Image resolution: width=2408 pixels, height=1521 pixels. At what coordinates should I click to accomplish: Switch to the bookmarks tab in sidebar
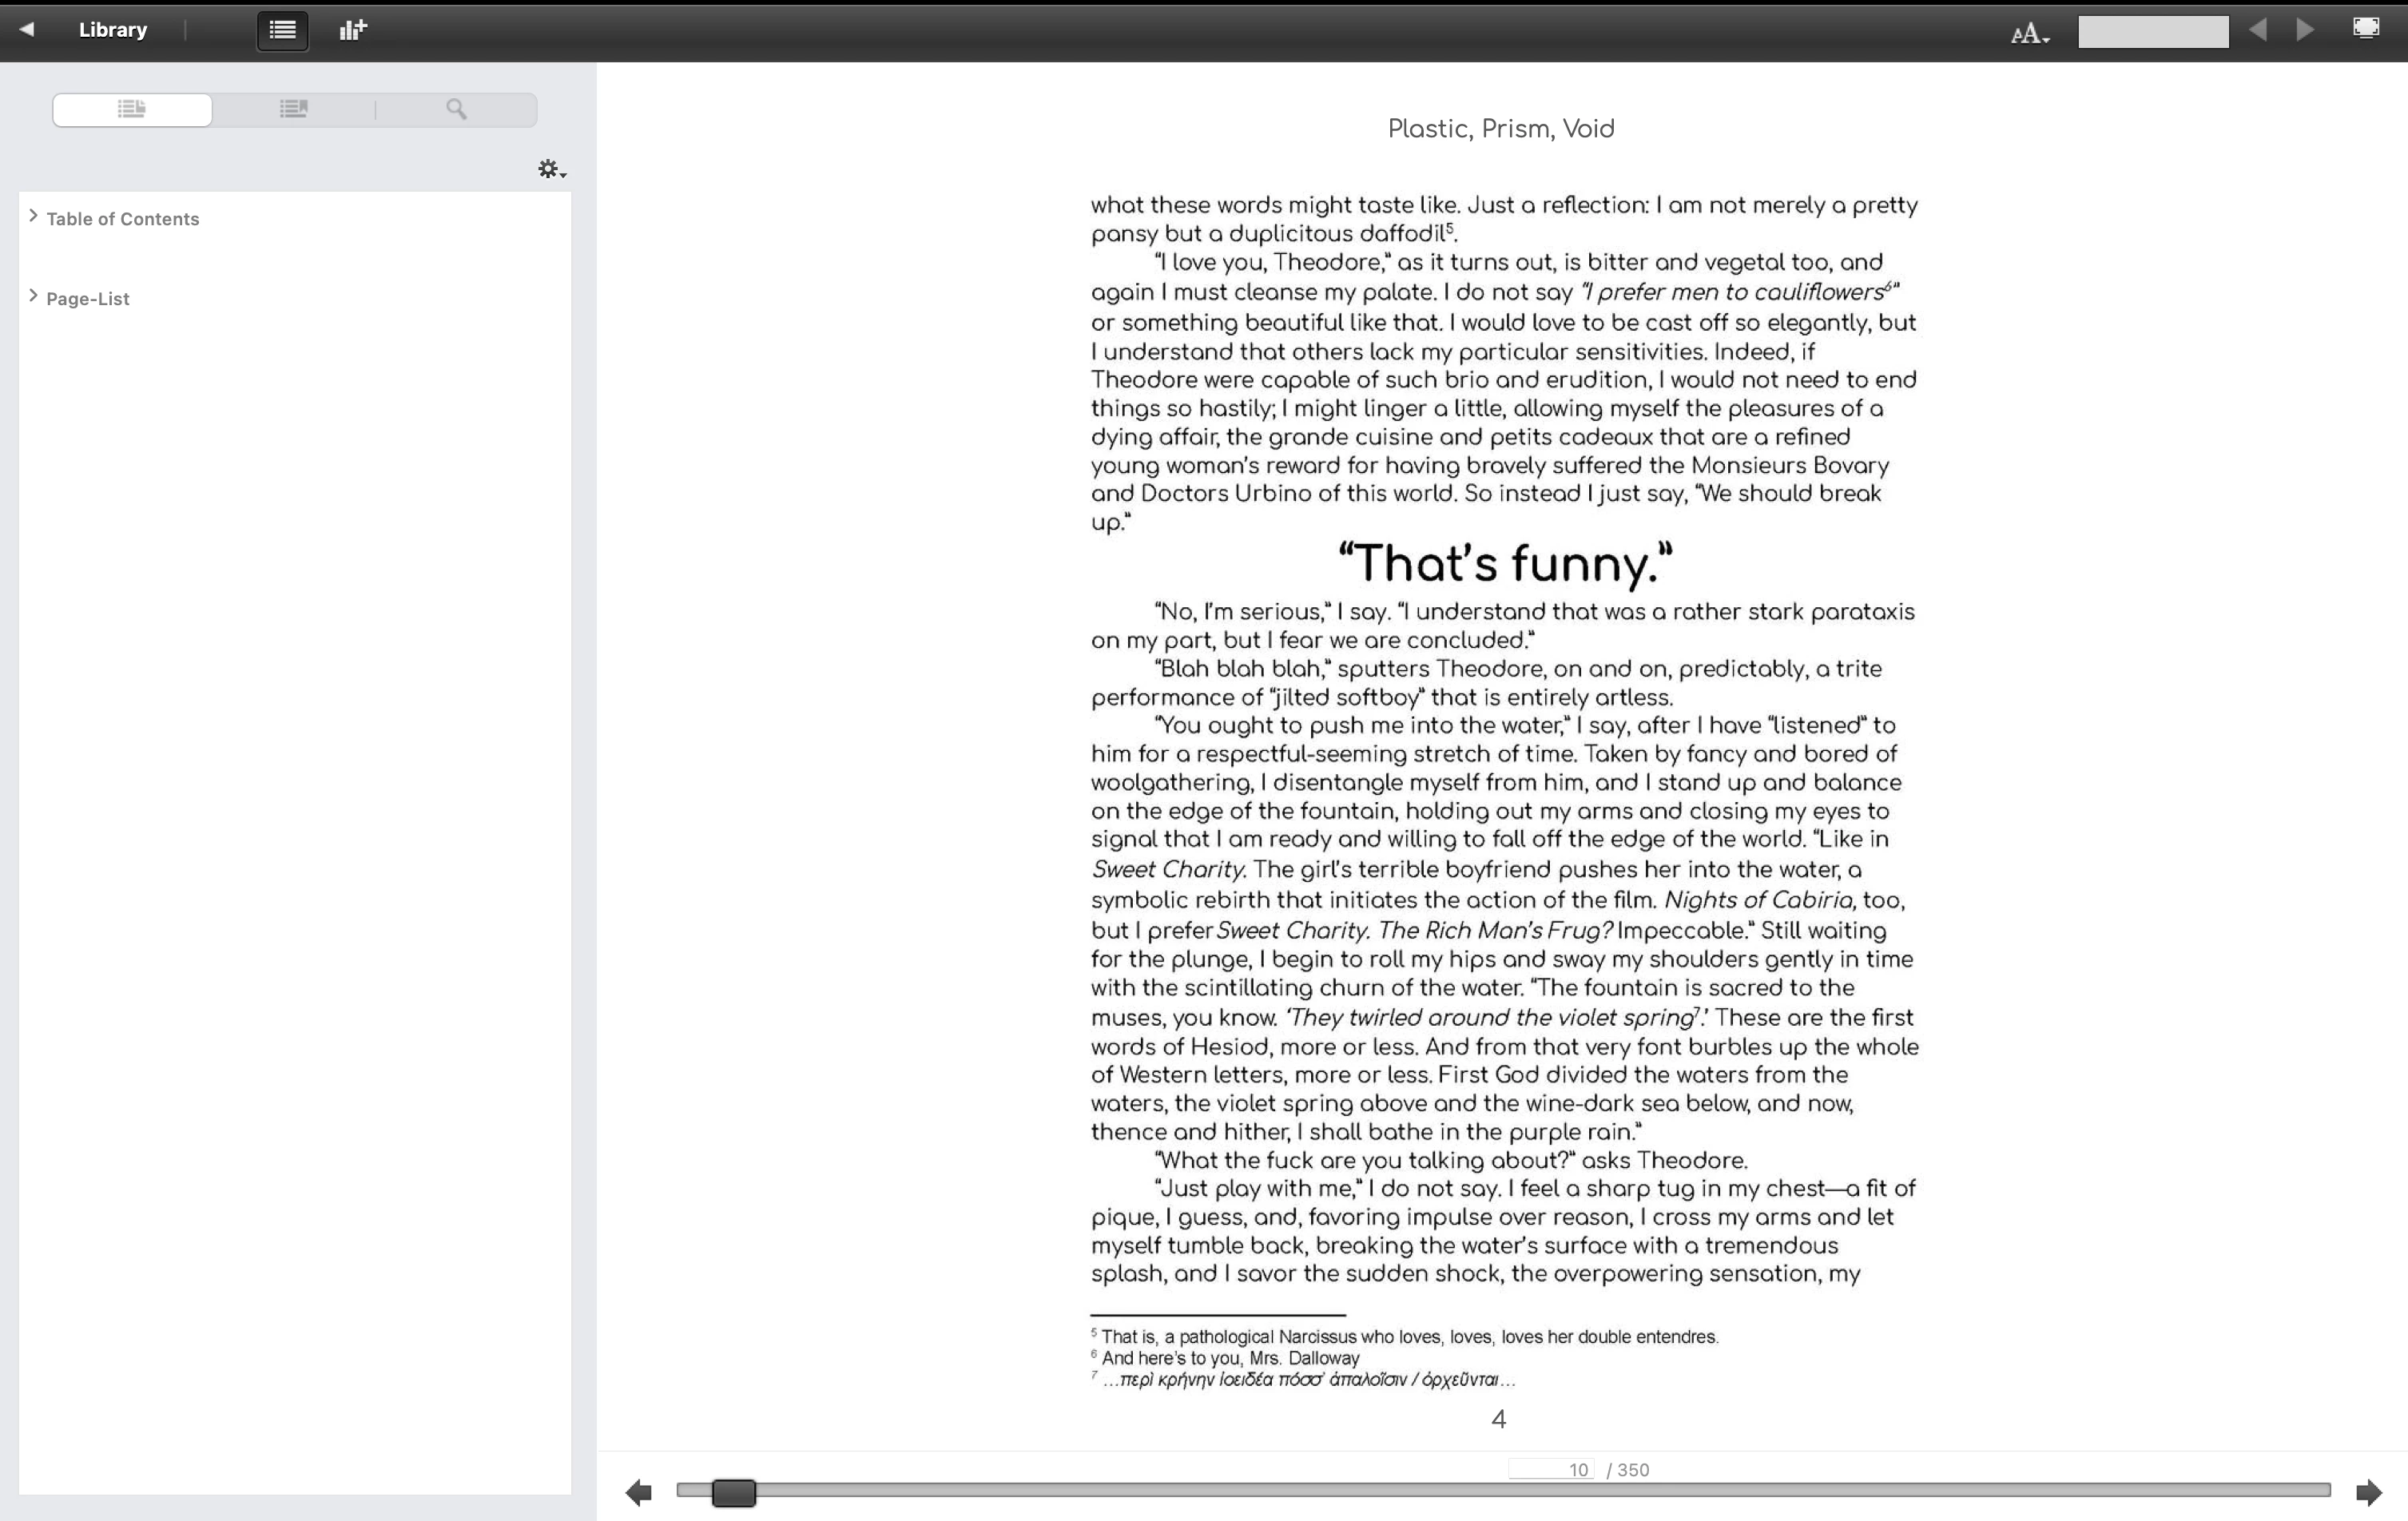click(293, 109)
